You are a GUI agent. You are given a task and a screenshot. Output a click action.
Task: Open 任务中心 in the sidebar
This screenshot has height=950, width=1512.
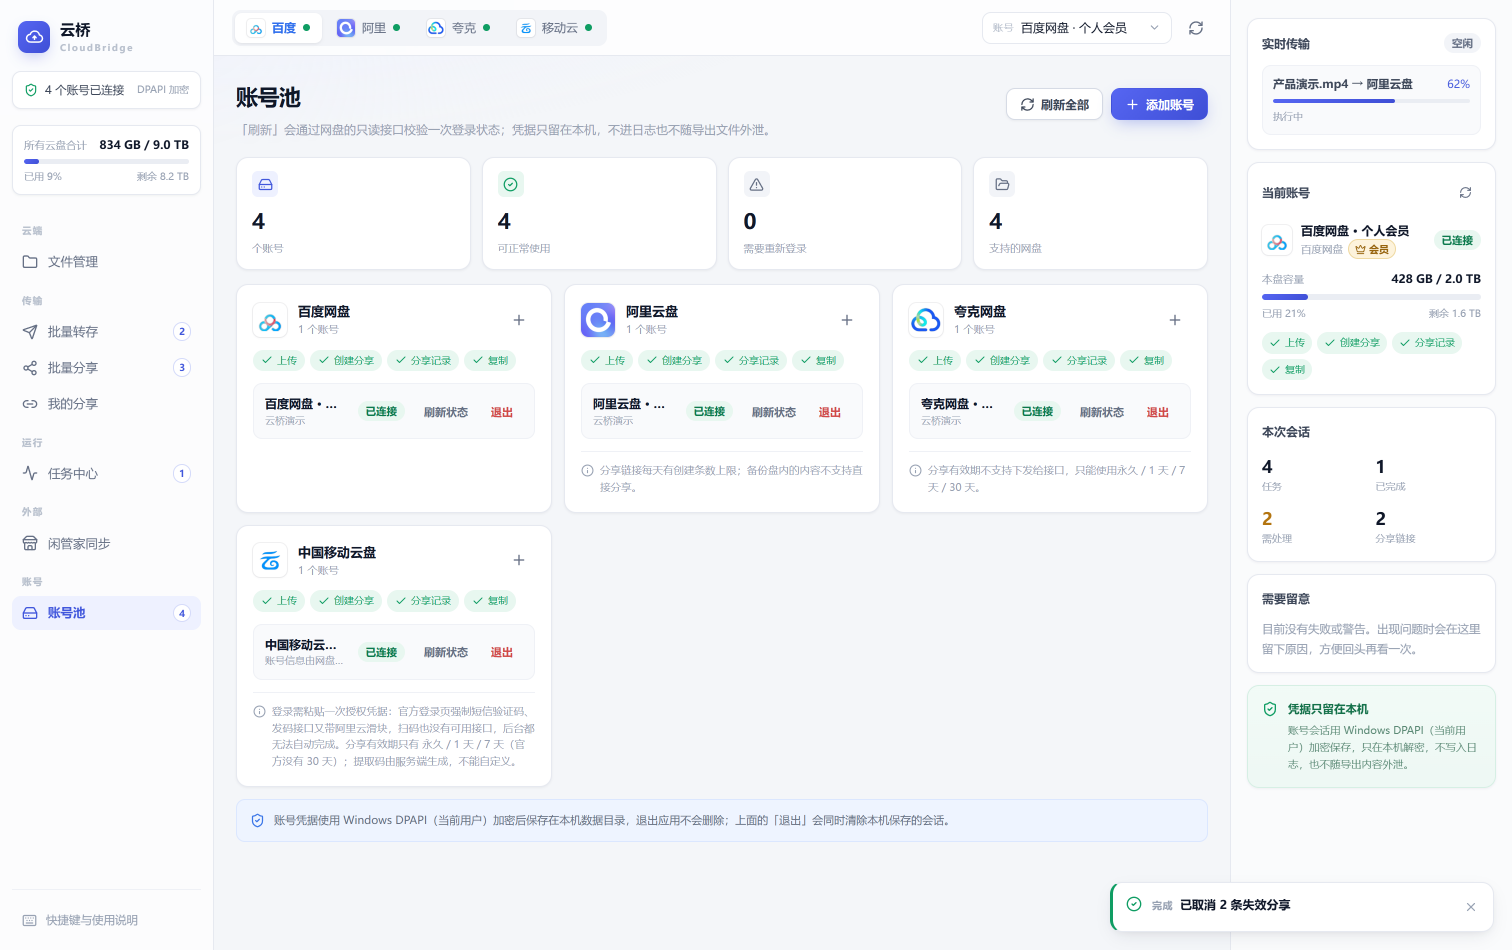tap(106, 474)
